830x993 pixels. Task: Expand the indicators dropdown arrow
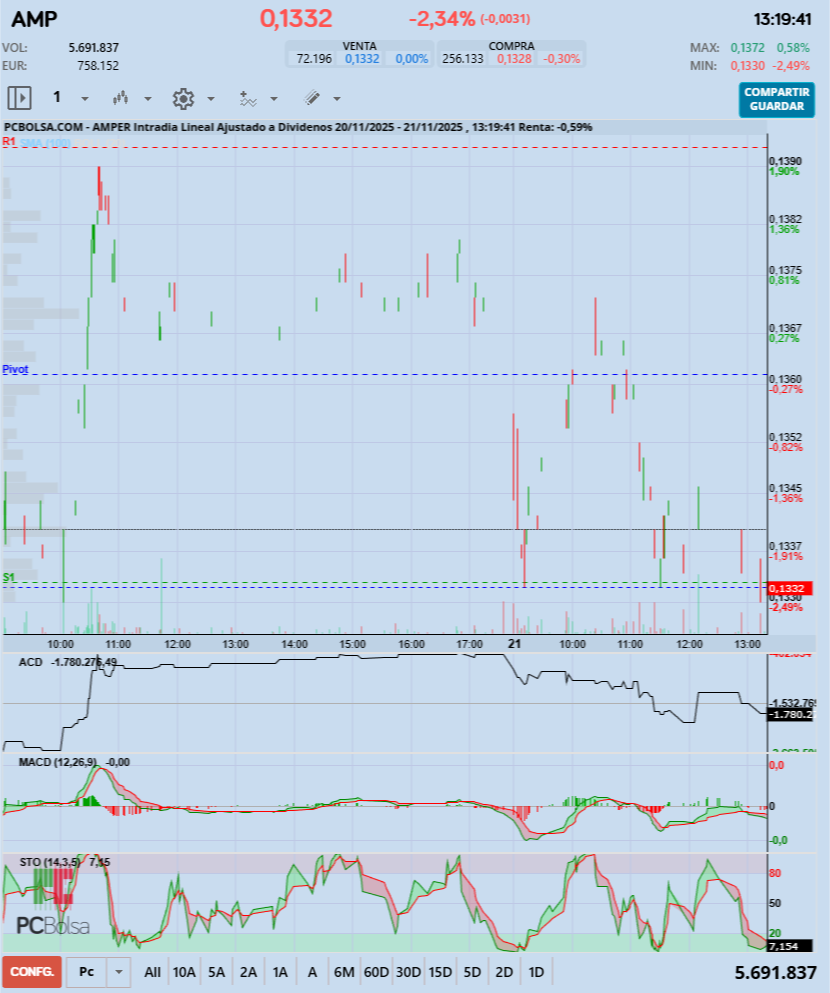[274, 99]
